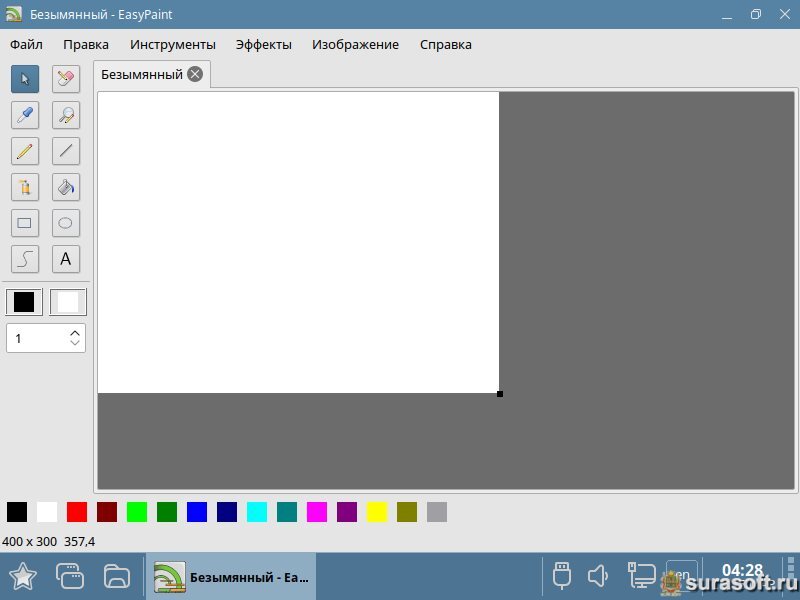
Task: Select EasyPaint task in the taskbar
Action: [231, 577]
